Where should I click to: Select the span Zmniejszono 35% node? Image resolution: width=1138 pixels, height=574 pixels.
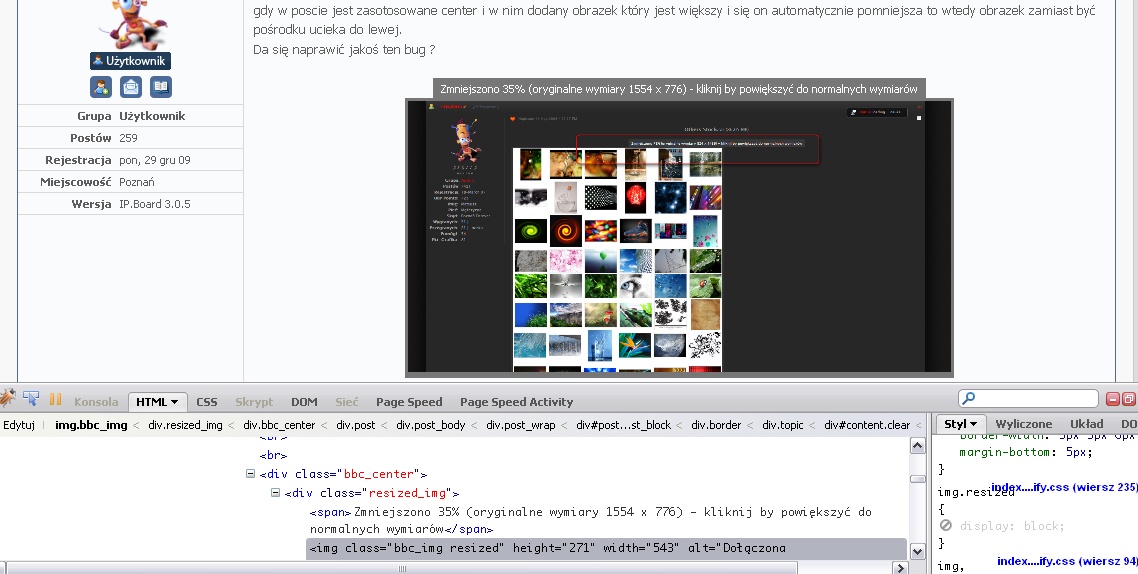pyautogui.click(x=591, y=520)
